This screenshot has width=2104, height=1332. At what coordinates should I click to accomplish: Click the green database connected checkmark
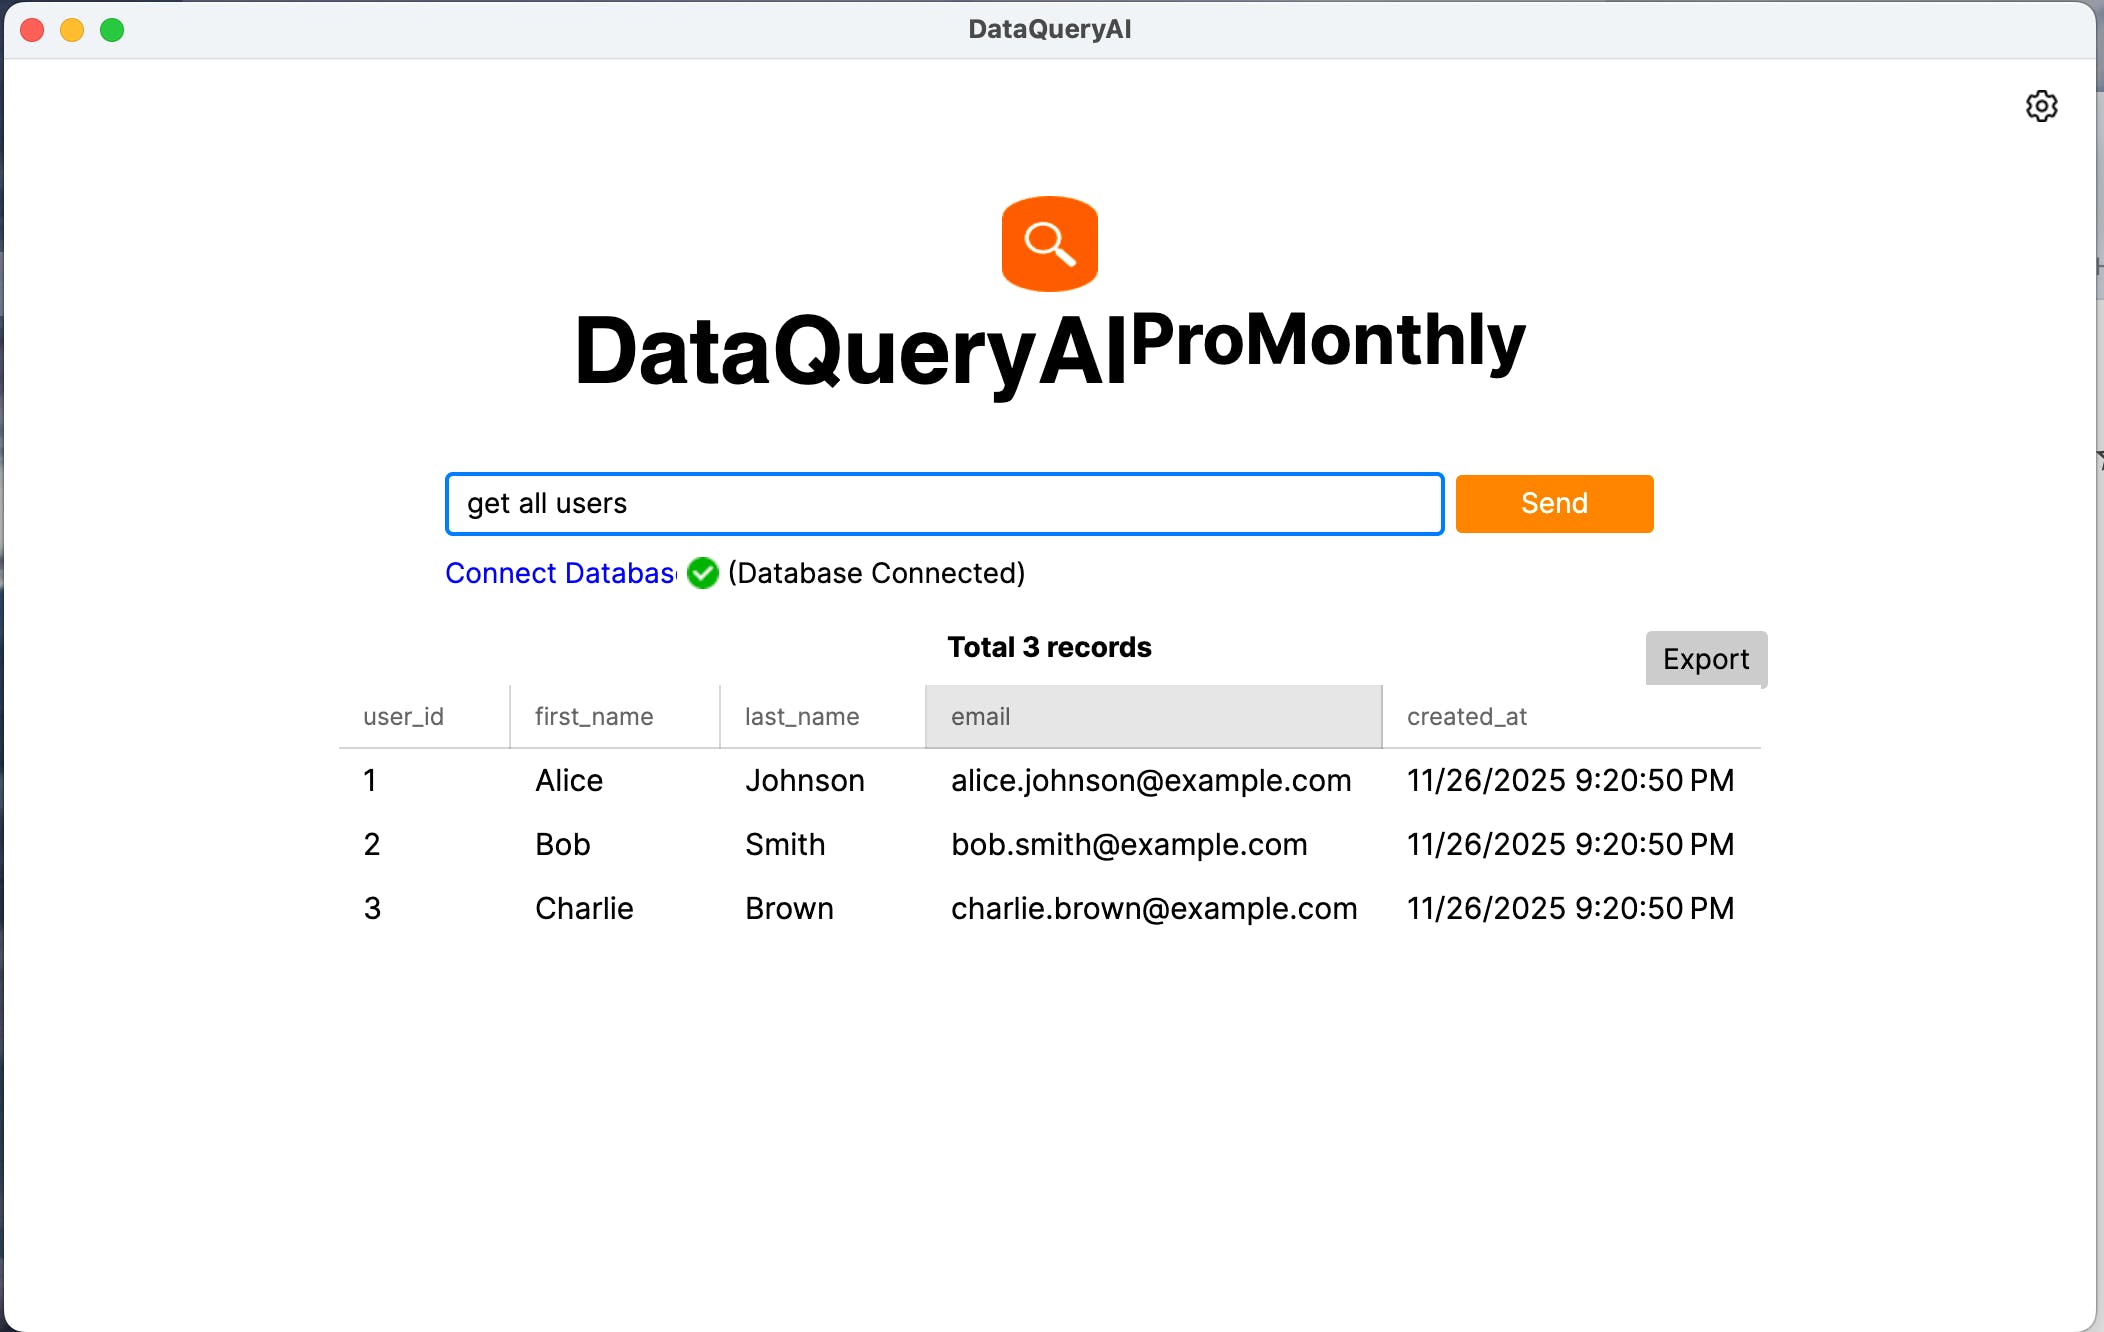point(703,573)
